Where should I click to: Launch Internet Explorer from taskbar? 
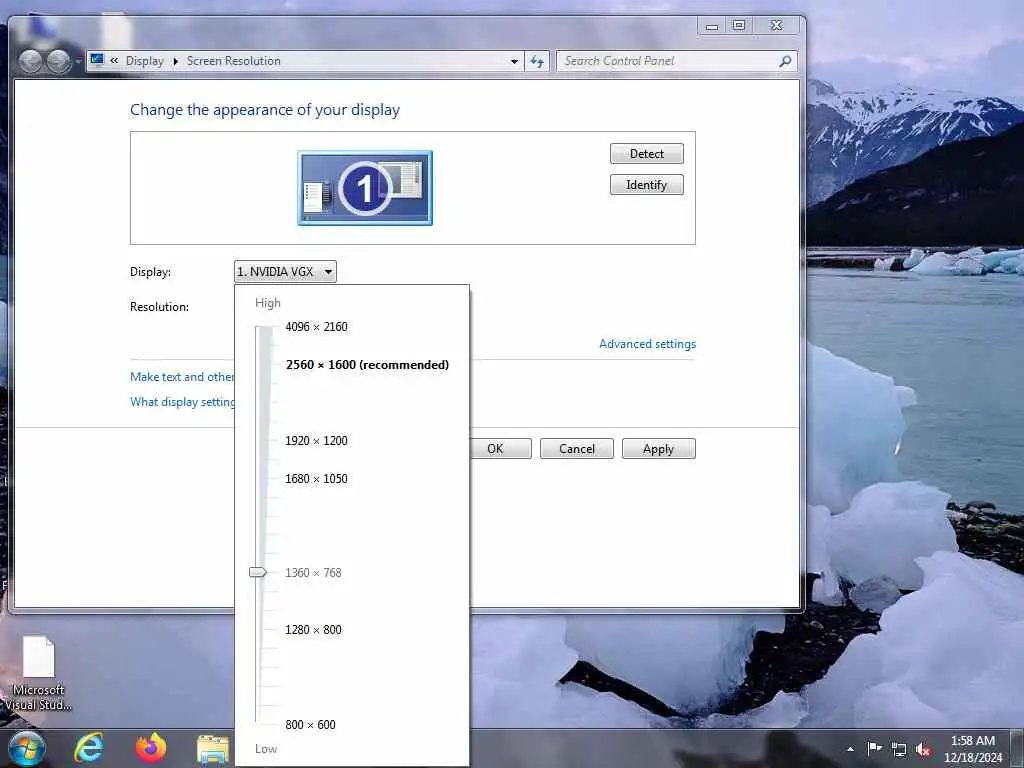coord(89,748)
